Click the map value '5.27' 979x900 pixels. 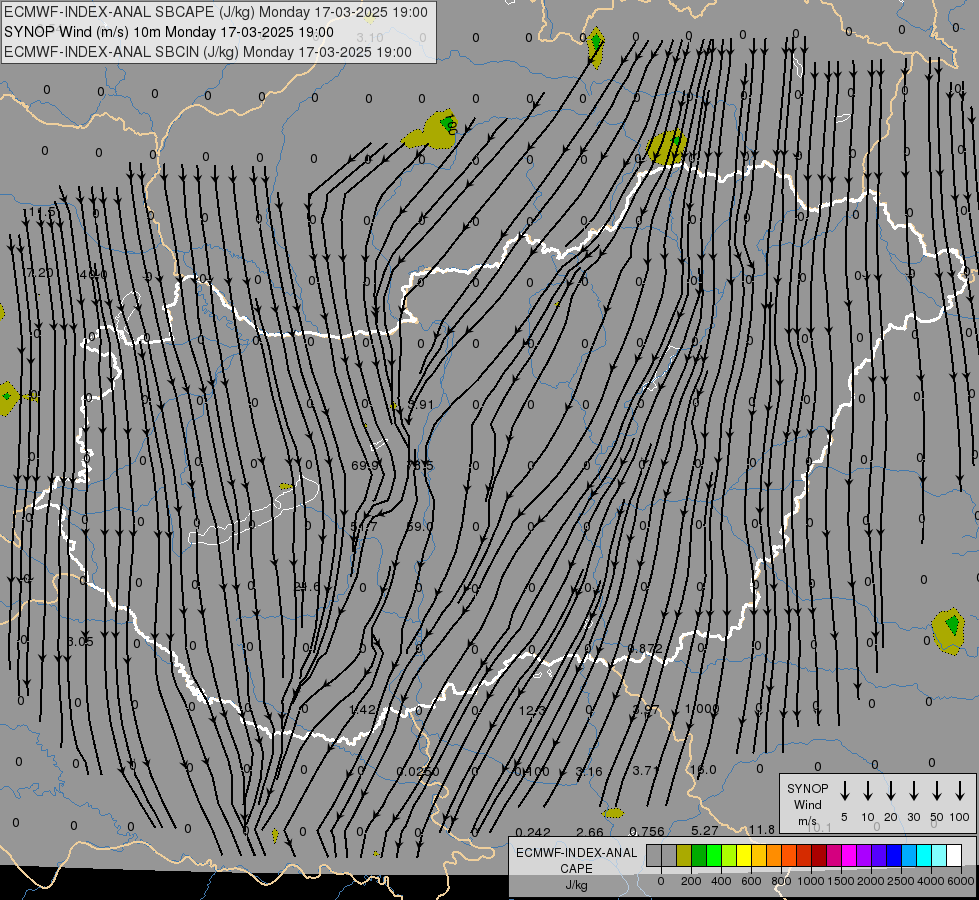pyautogui.click(x=706, y=830)
